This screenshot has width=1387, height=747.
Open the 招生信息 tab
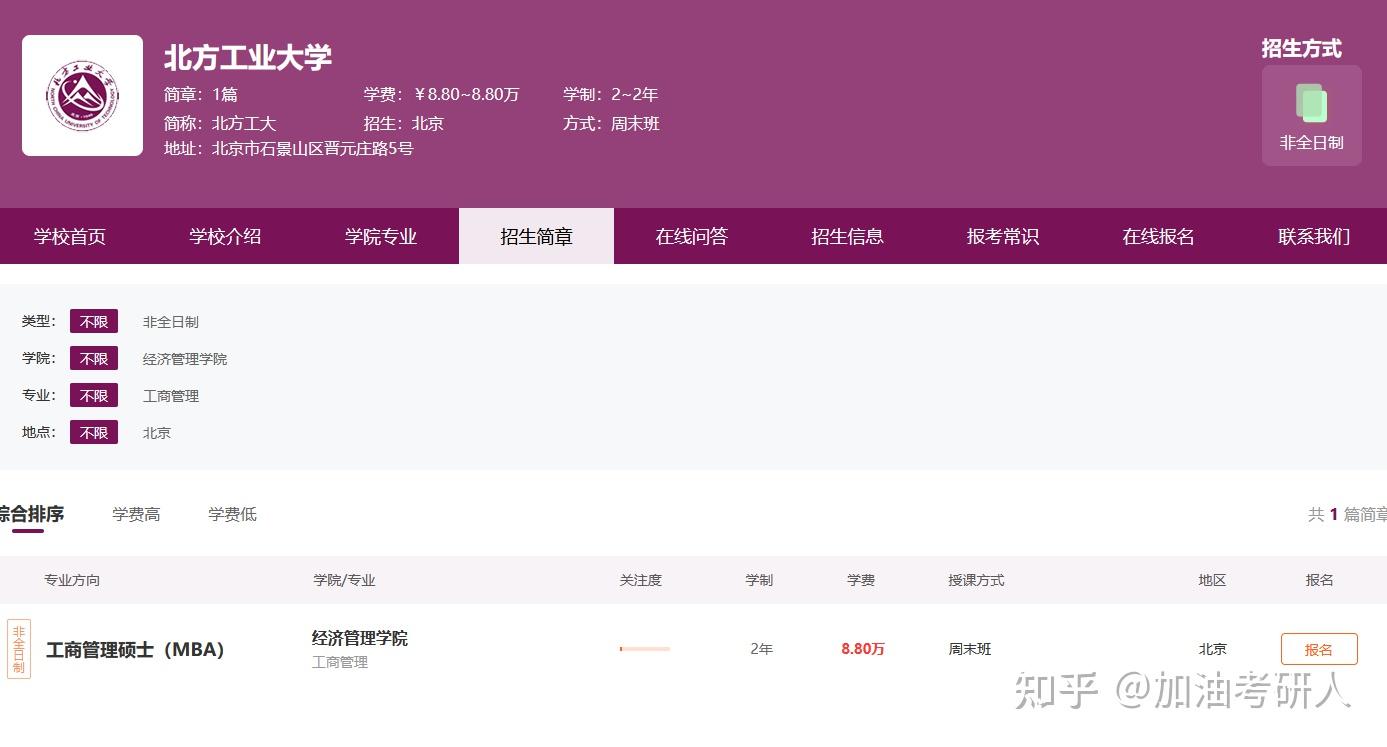pos(847,237)
